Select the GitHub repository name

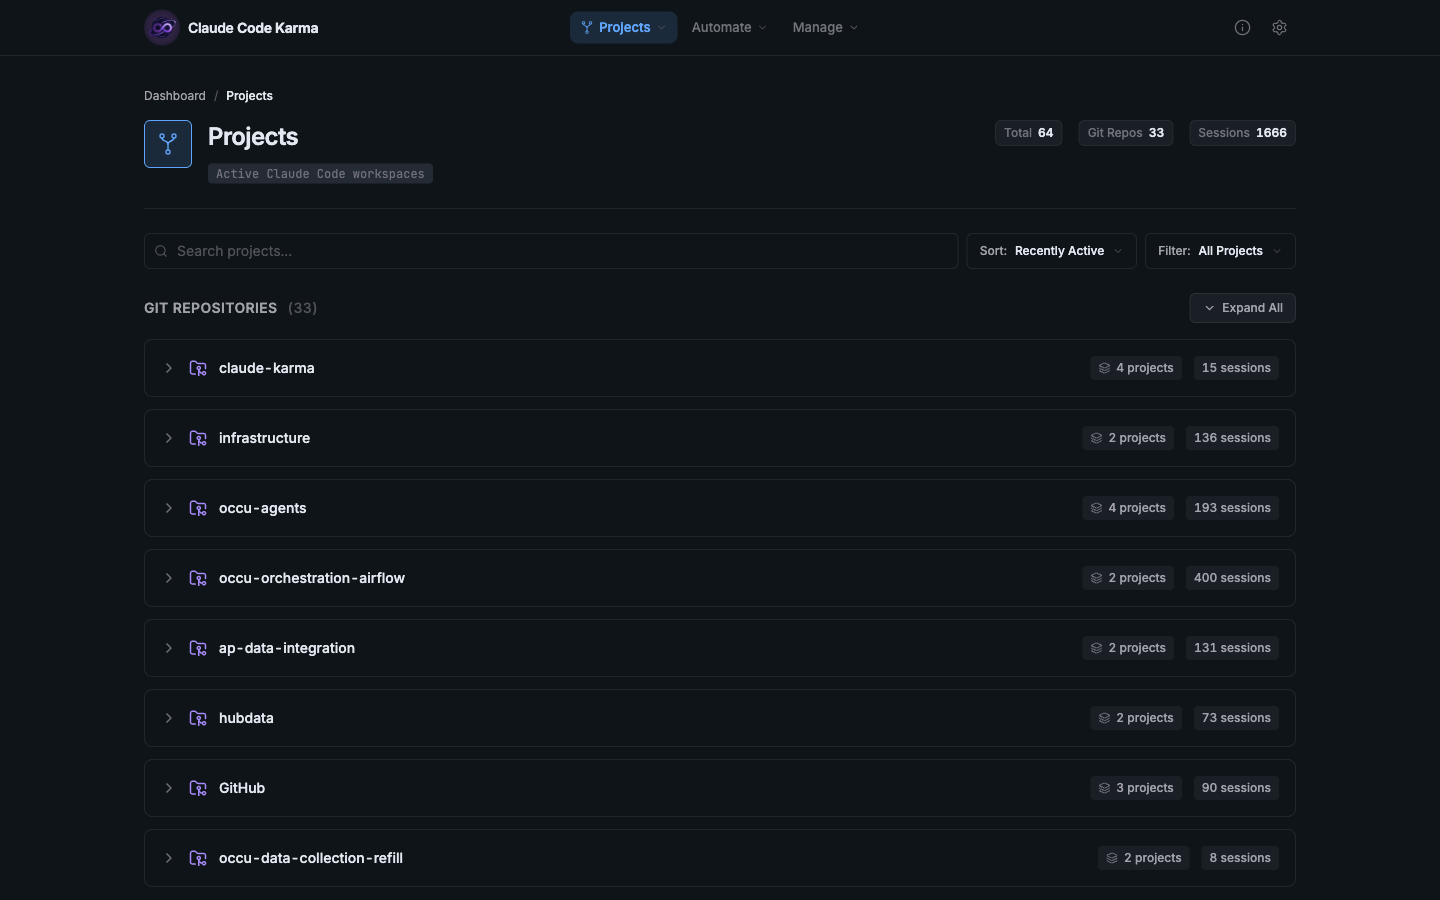(242, 788)
